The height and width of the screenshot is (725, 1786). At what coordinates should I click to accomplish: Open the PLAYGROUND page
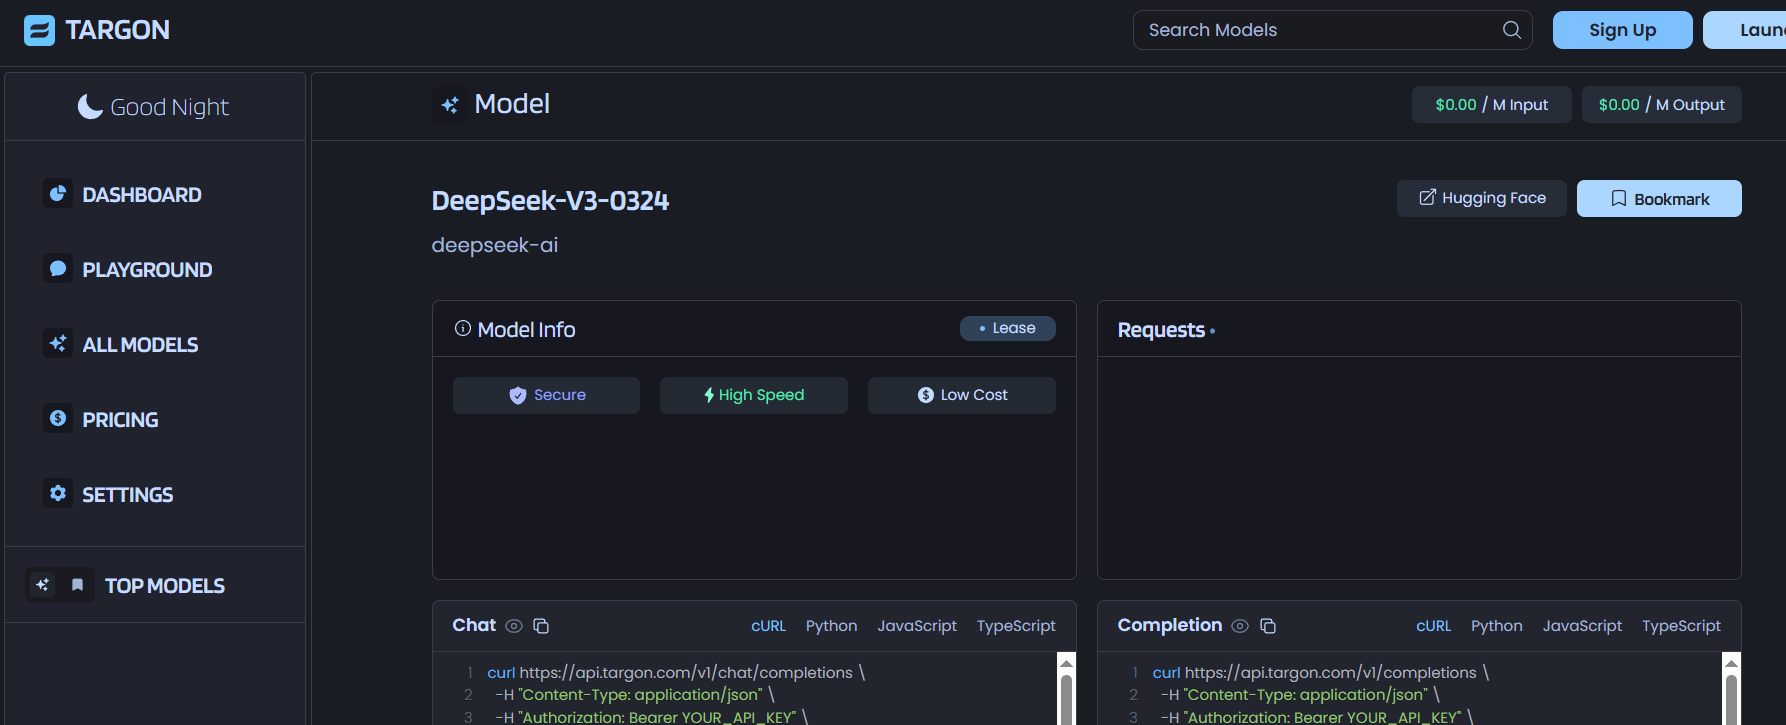pos(147,270)
